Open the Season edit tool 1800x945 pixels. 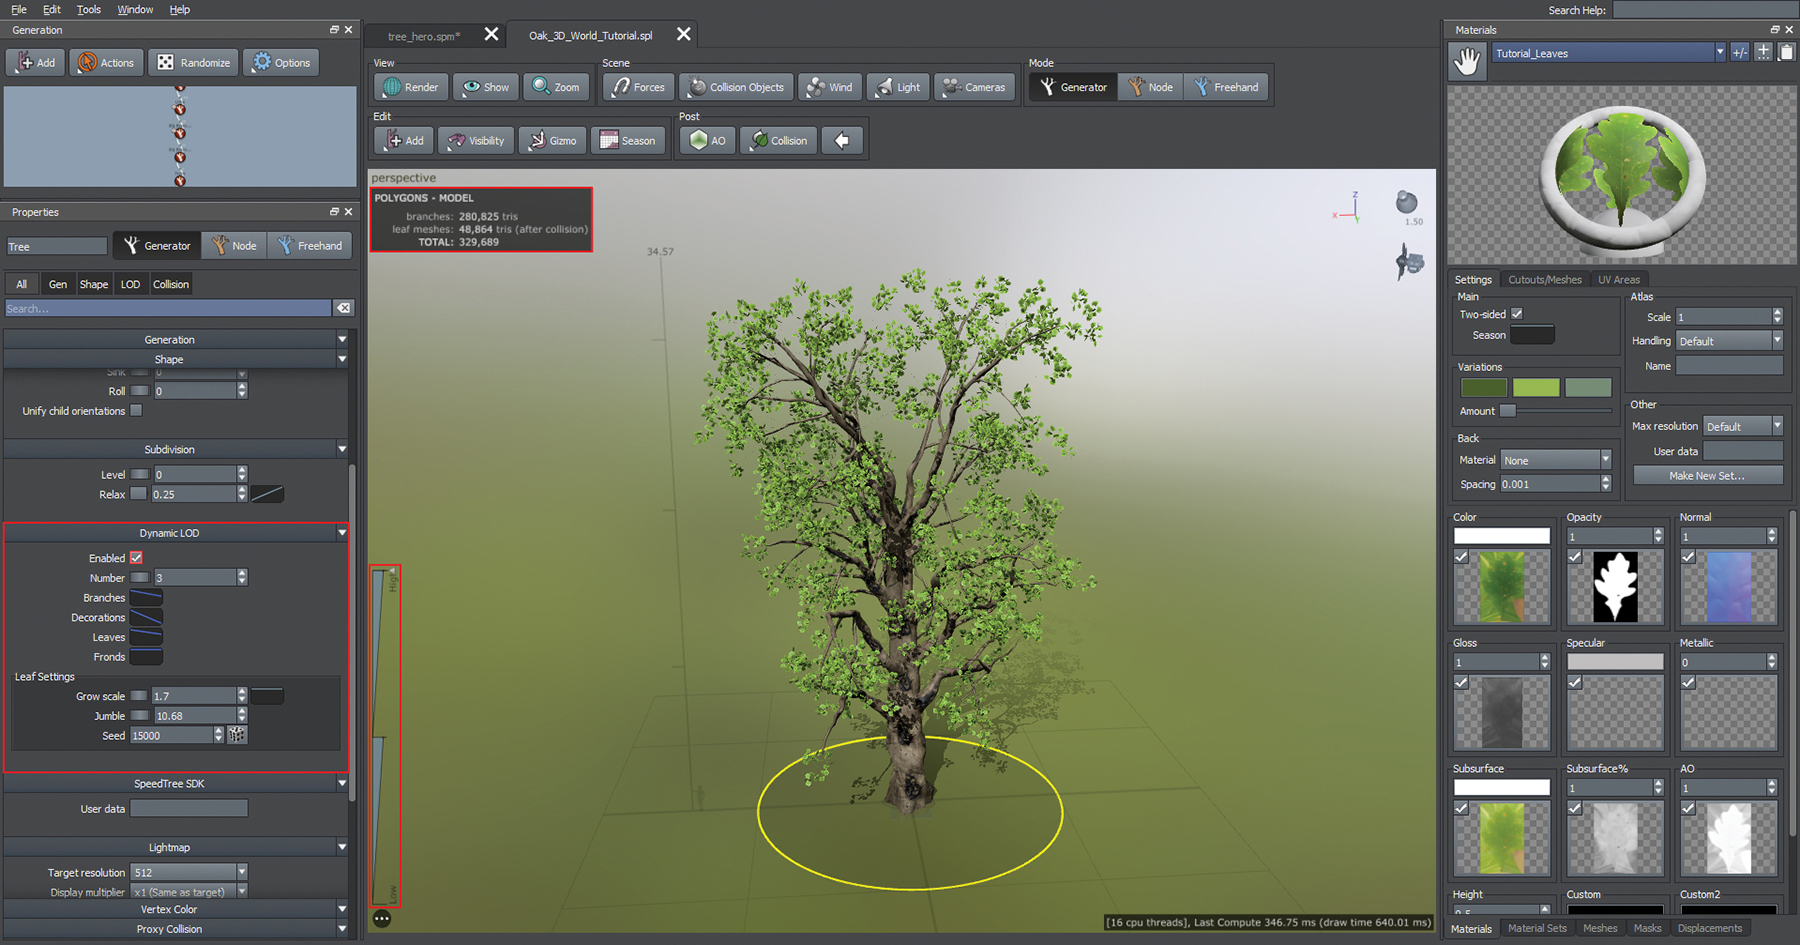point(628,140)
